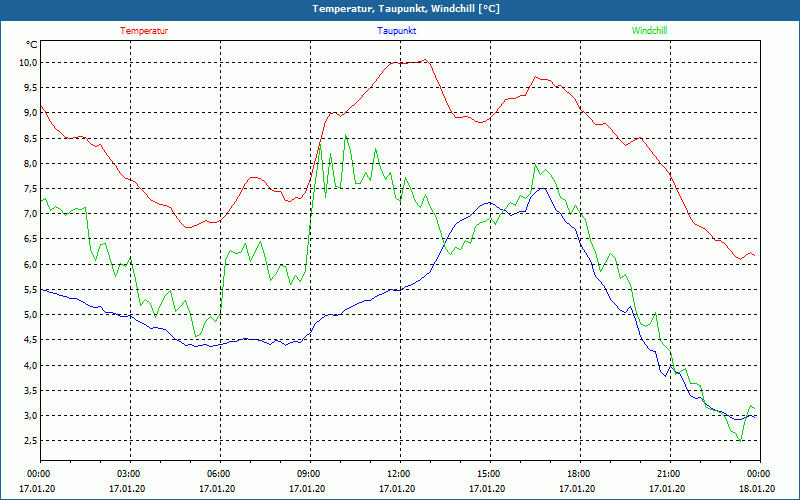Click the 4,5 y-axis value
This screenshot has height=500, width=800.
pos(31,340)
